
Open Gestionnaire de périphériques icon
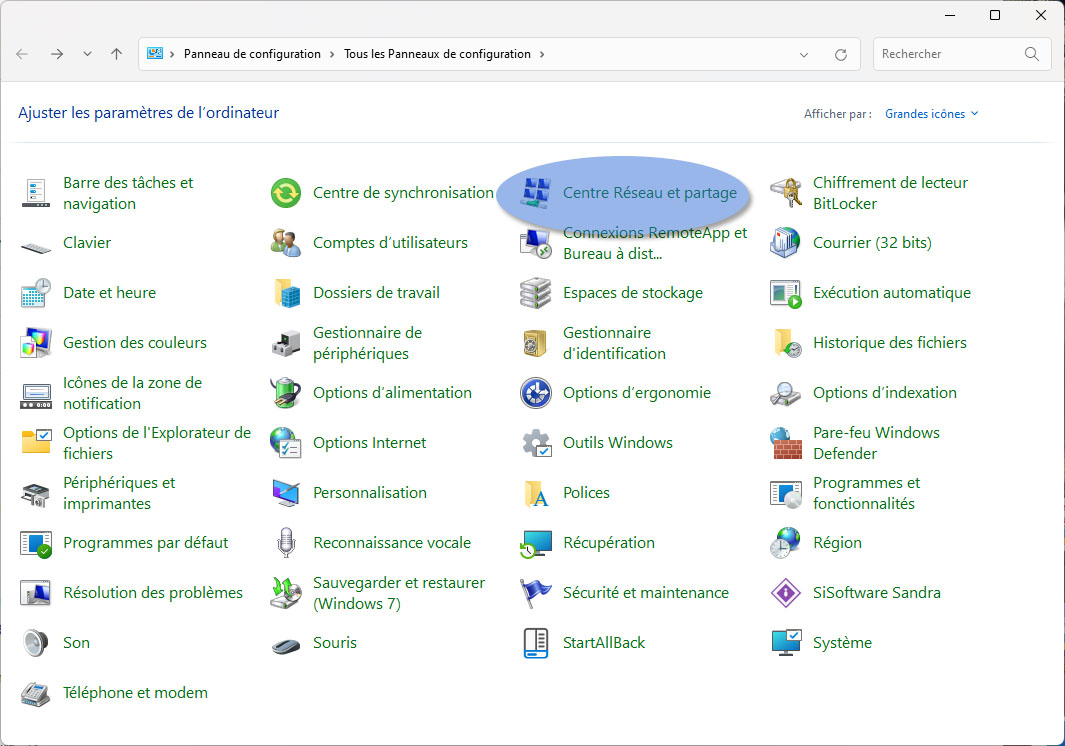(286, 343)
